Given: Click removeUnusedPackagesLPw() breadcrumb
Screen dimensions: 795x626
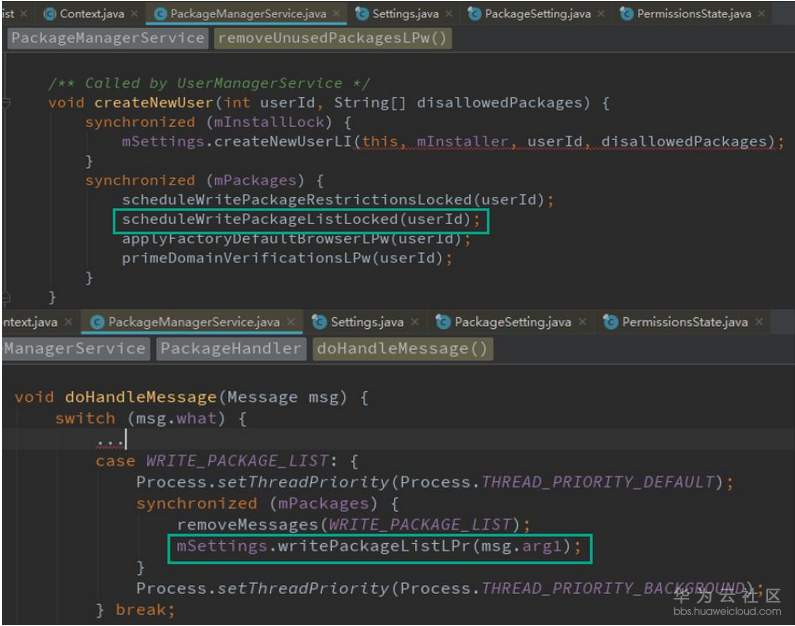Looking at the screenshot, I should 332,38.
